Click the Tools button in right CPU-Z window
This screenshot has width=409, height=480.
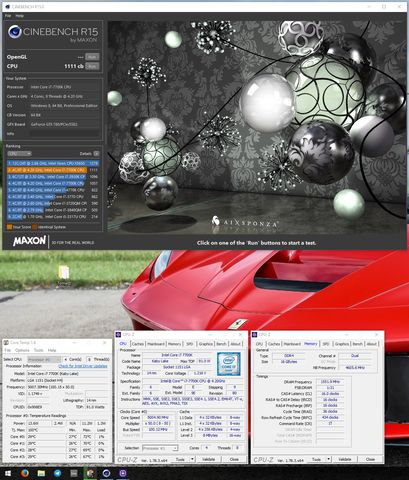(x=316, y=459)
